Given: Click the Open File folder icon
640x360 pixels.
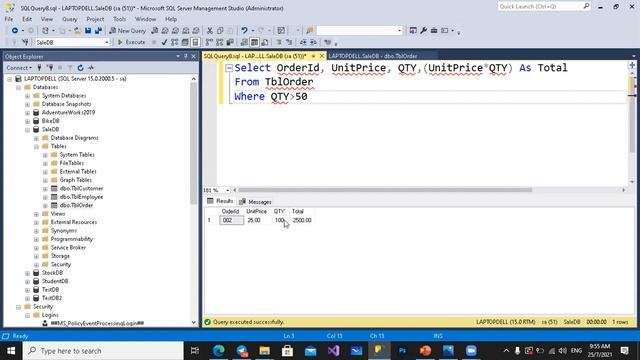Looking at the screenshot, I should 77,31.
